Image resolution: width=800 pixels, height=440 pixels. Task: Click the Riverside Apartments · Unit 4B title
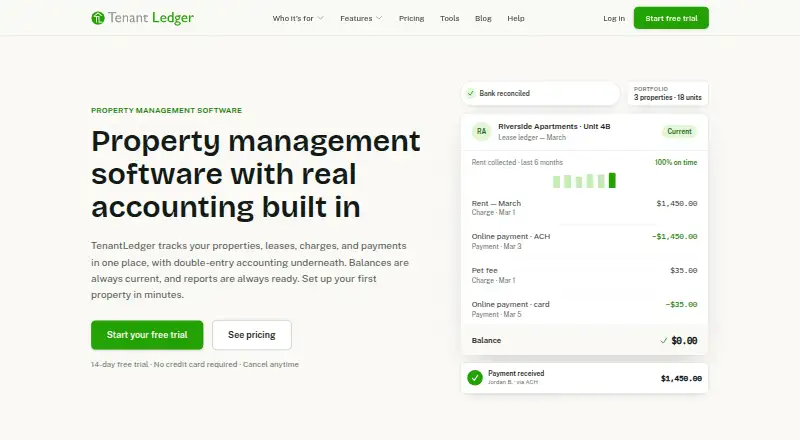coord(554,127)
